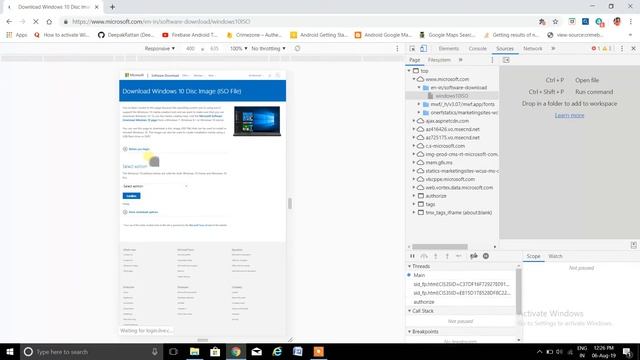The height and width of the screenshot is (360, 640).
Task: Click the viewport width field 400
Action: (190, 49)
